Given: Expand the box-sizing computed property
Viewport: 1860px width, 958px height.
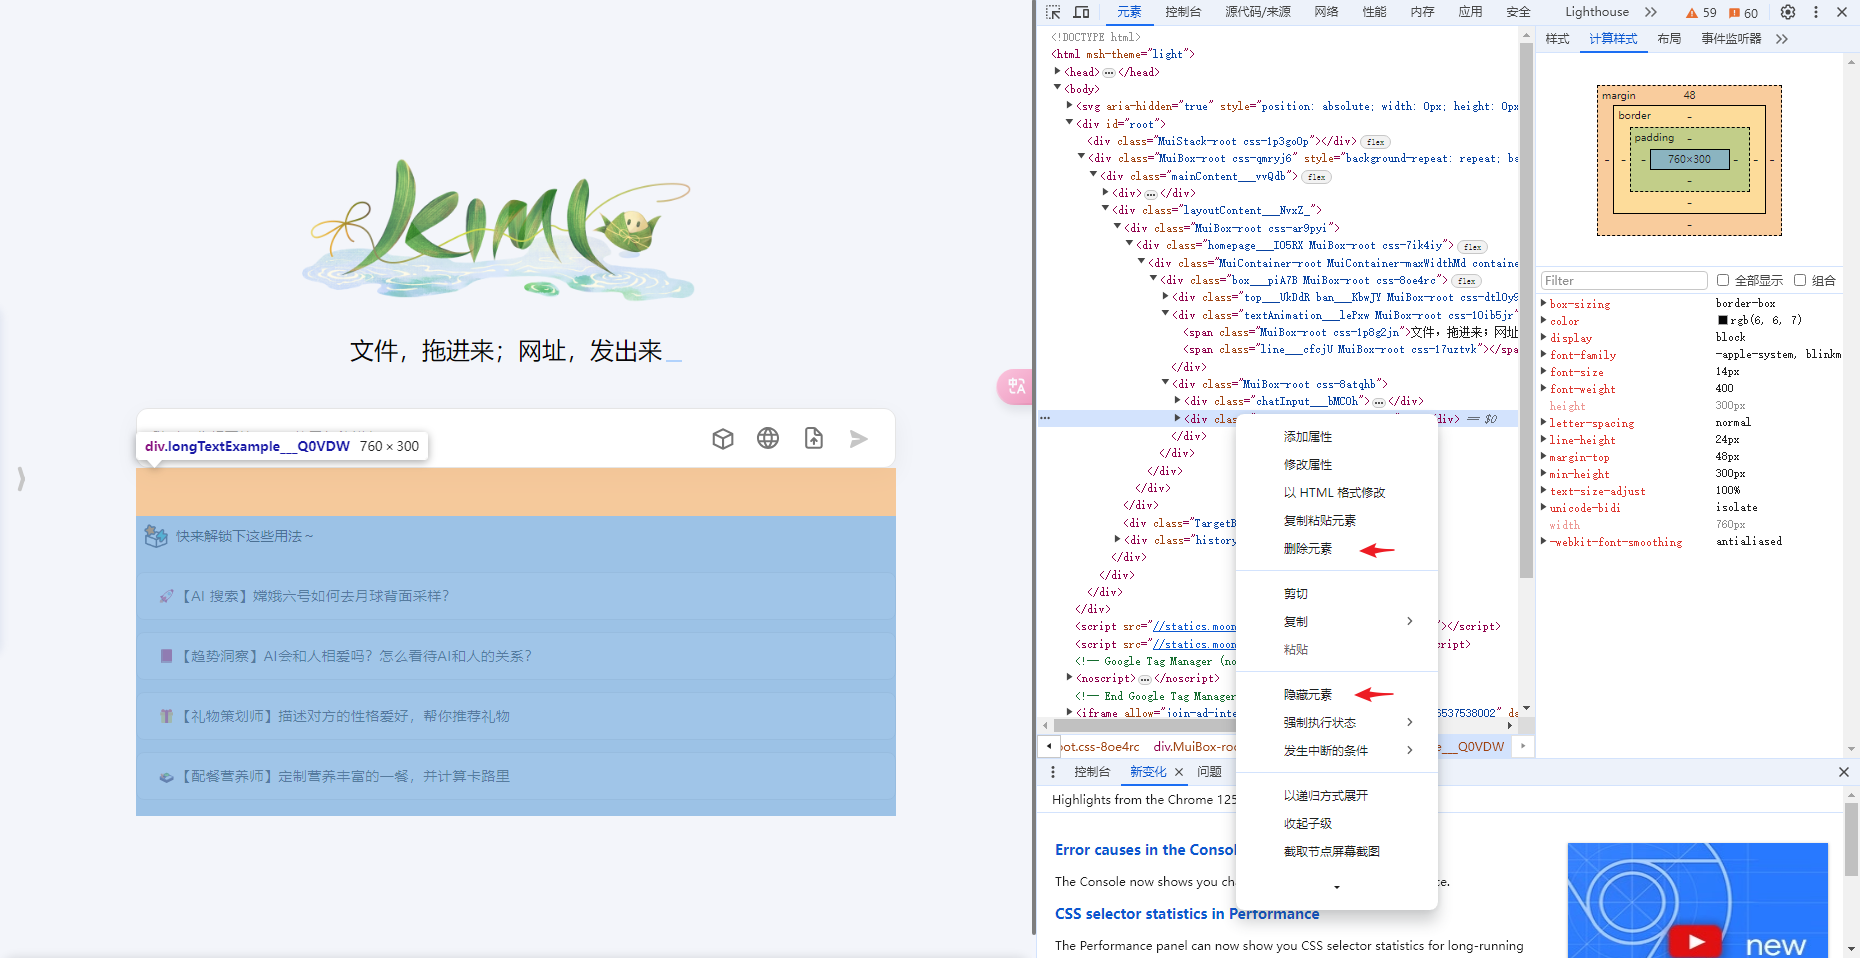Looking at the screenshot, I should point(1544,304).
